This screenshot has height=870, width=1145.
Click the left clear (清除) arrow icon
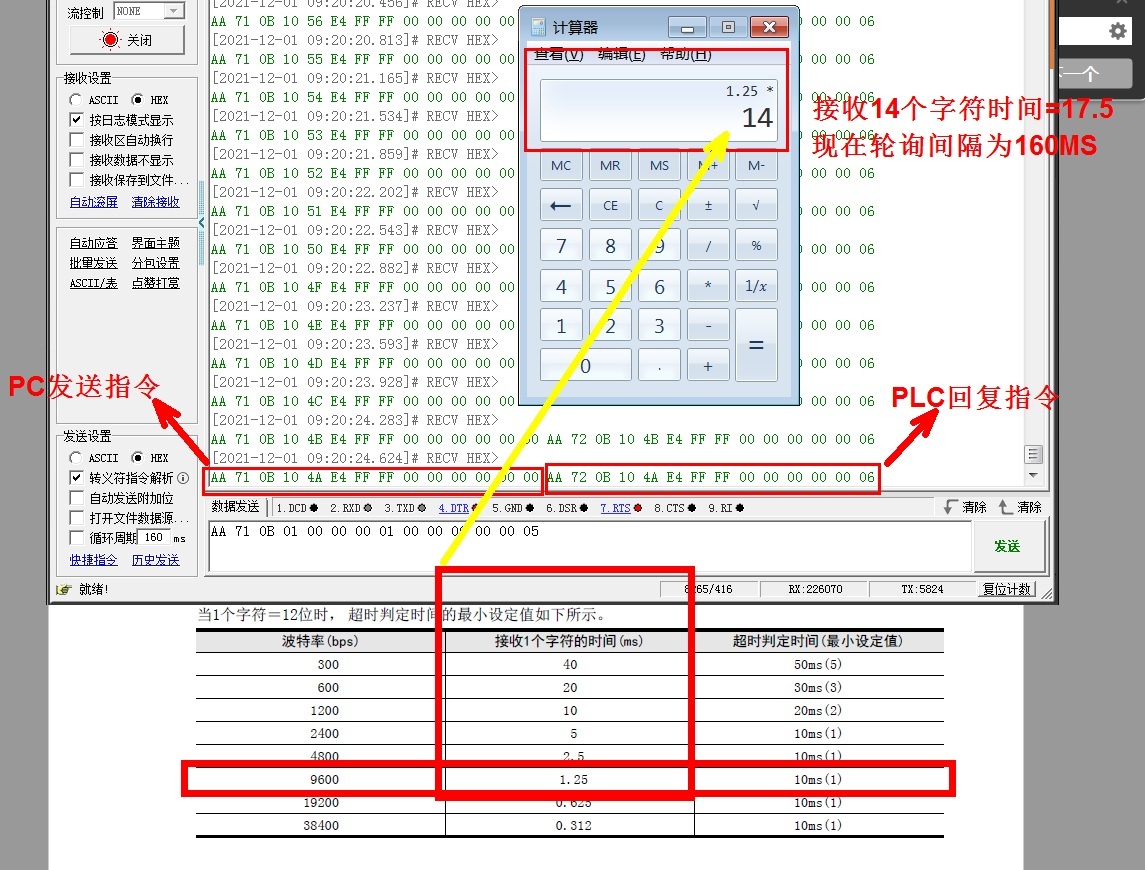pyautogui.click(x=950, y=508)
